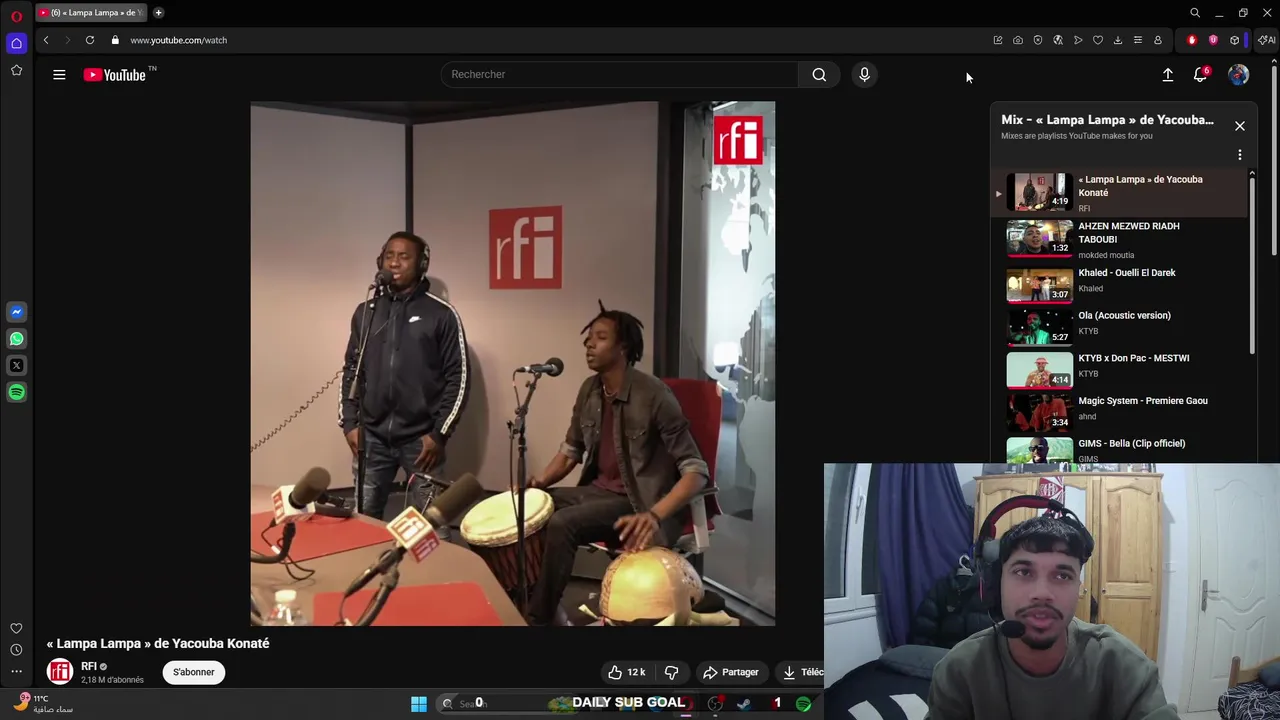This screenshot has height=720, width=1280.
Task: Click the main video player
Action: [512, 363]
